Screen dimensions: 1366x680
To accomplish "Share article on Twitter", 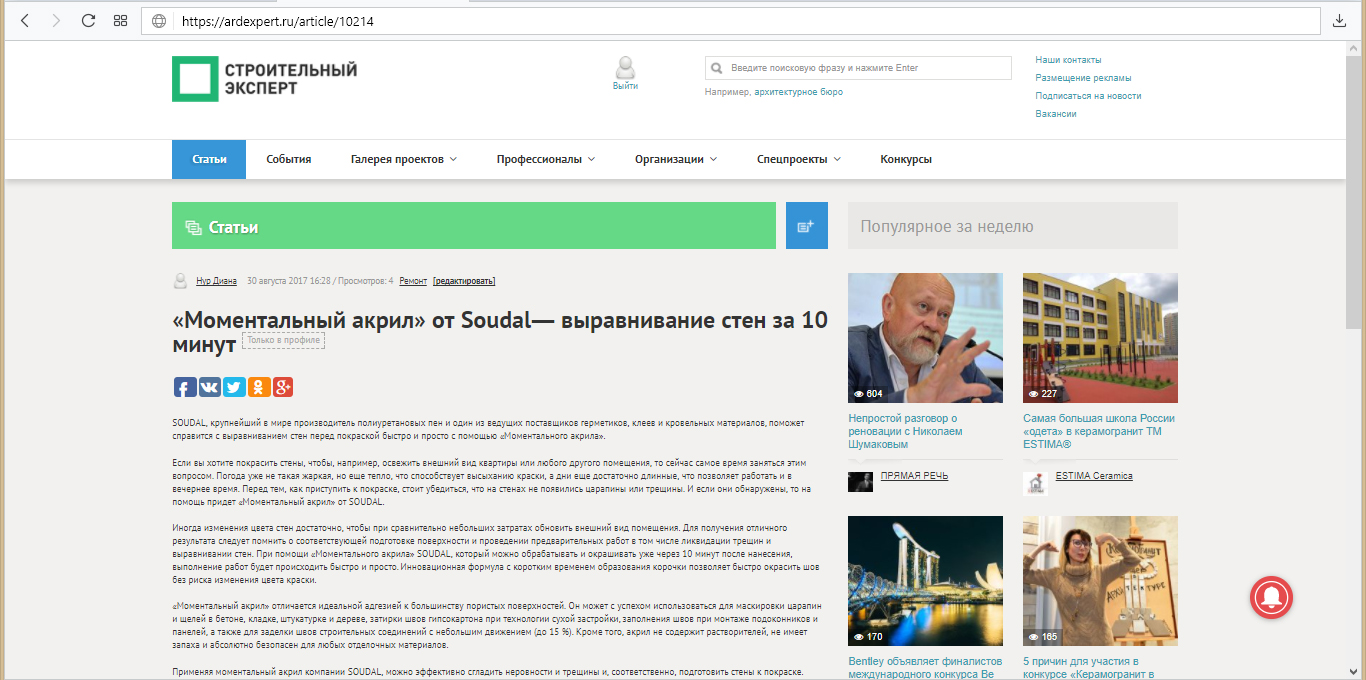I will tap(234, 387).
